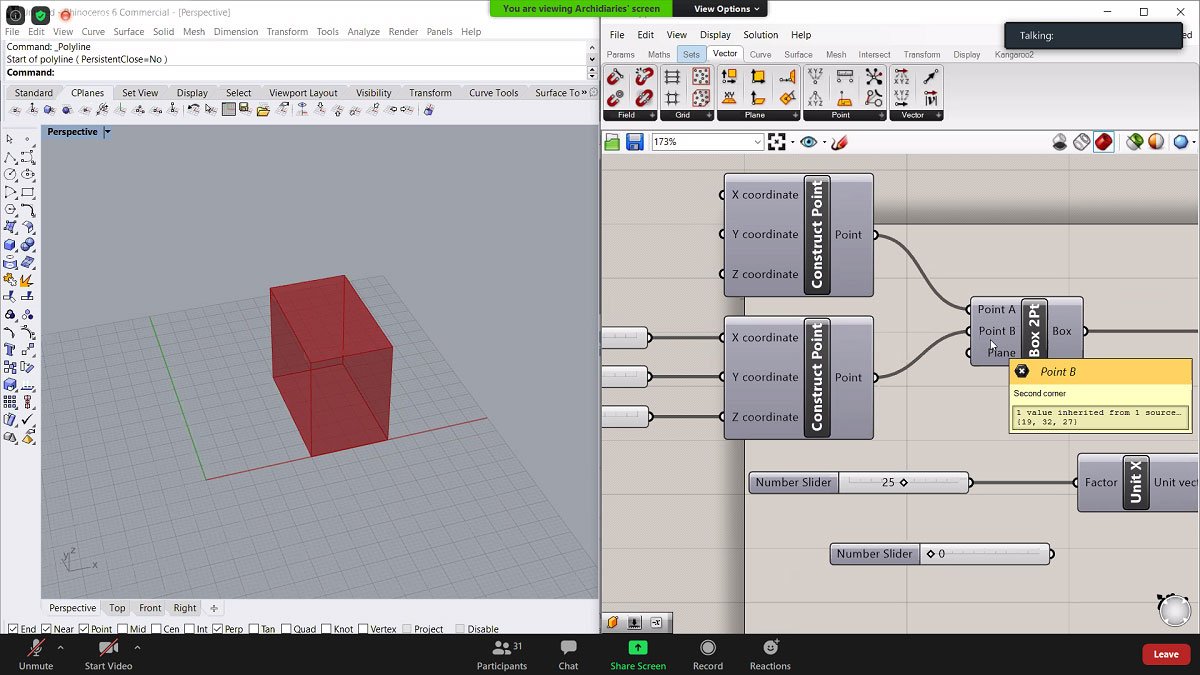This screenshot has height=675, width=1200.
Task: Open a file with the green folder icon
Action: pyautogui.click(x=613, y=143)
